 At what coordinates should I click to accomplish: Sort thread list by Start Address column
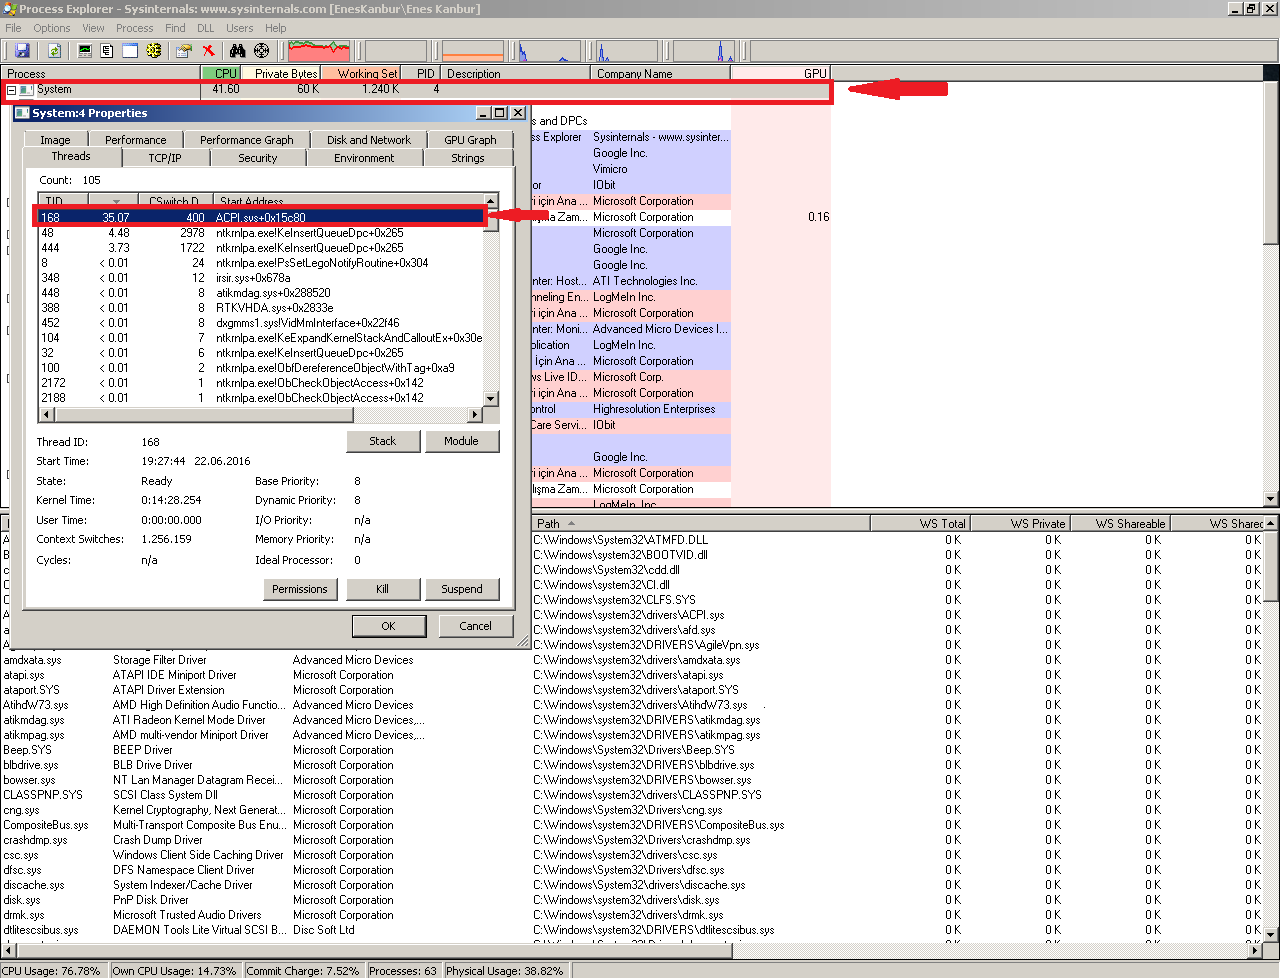pyautogui.click(x=347, y=201)
